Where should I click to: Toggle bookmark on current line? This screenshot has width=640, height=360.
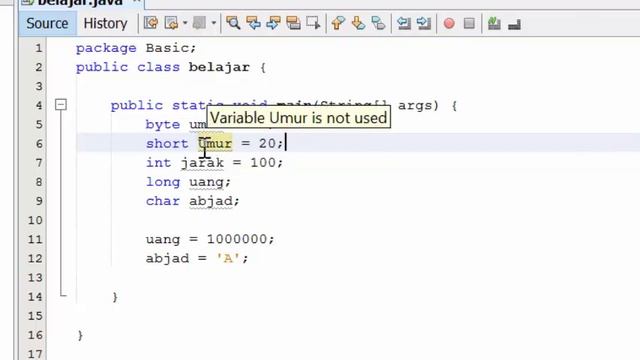(378, 23)
